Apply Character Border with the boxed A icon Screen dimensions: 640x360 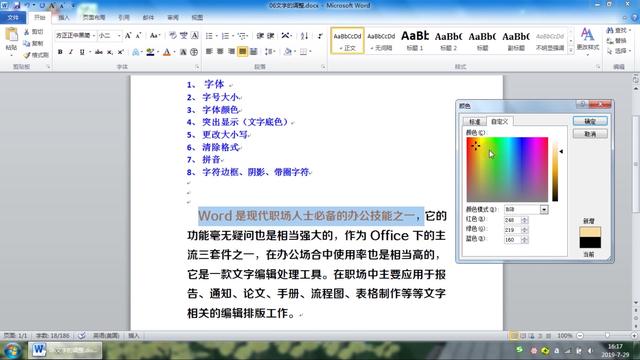(x=195, y=36)
